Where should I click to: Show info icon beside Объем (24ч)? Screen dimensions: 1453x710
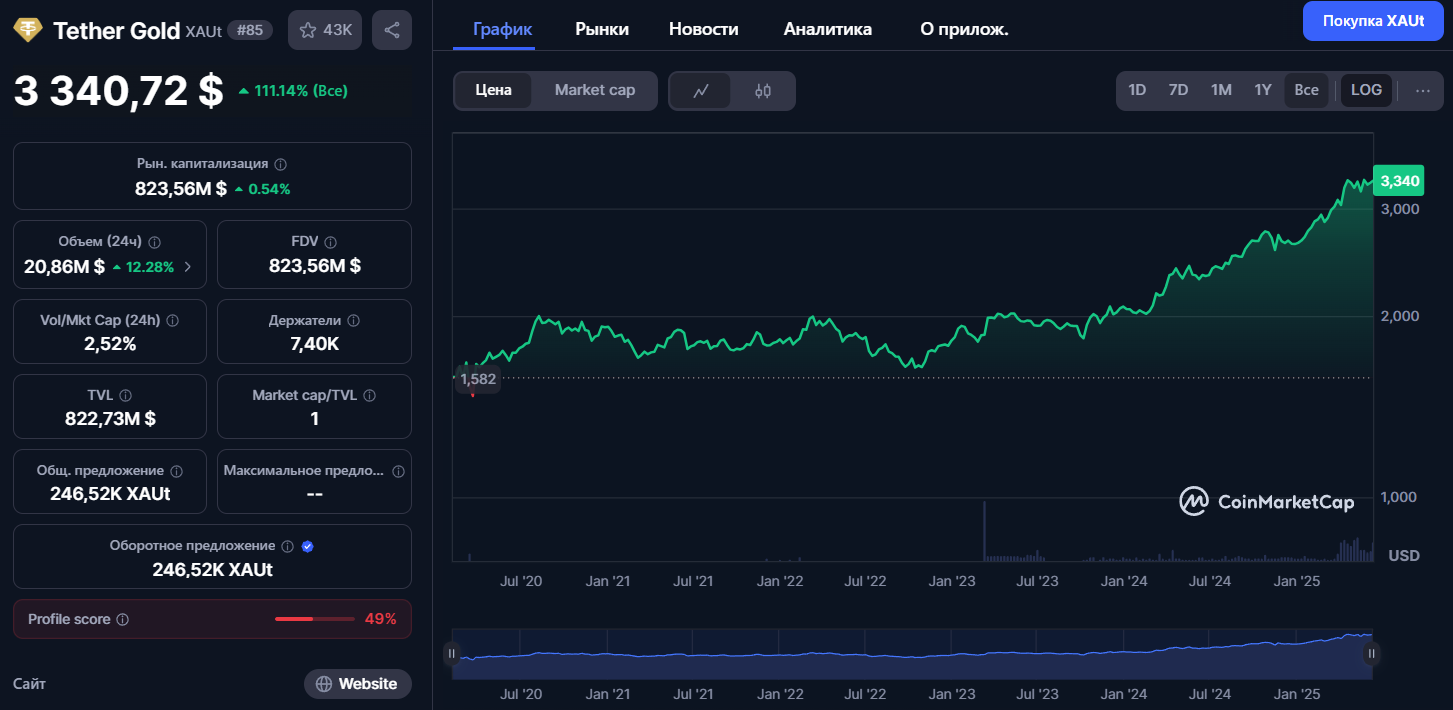(x=155, y=242)
